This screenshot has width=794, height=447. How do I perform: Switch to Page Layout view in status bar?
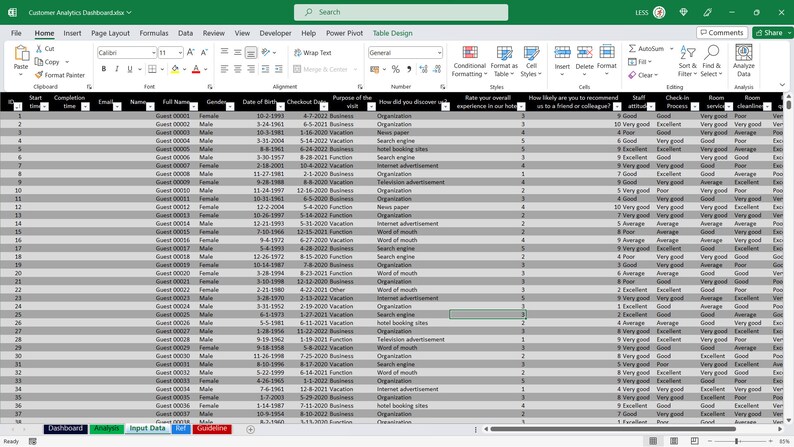pos(674,441)
